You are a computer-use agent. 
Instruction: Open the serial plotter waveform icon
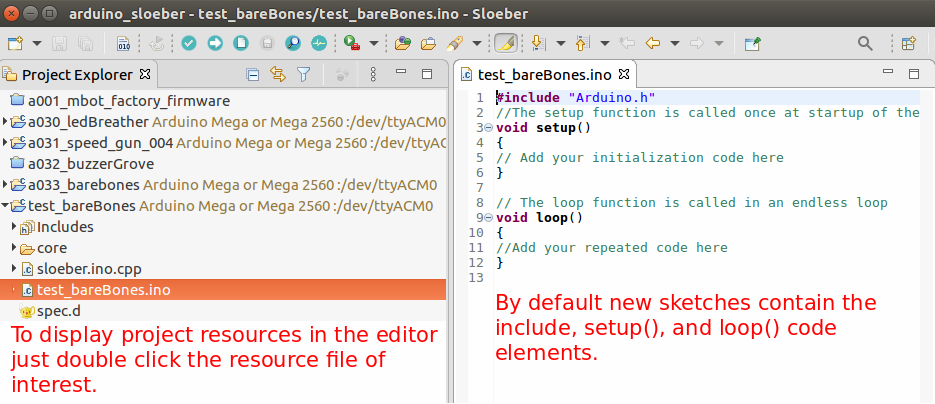click(x=319, y=44)
